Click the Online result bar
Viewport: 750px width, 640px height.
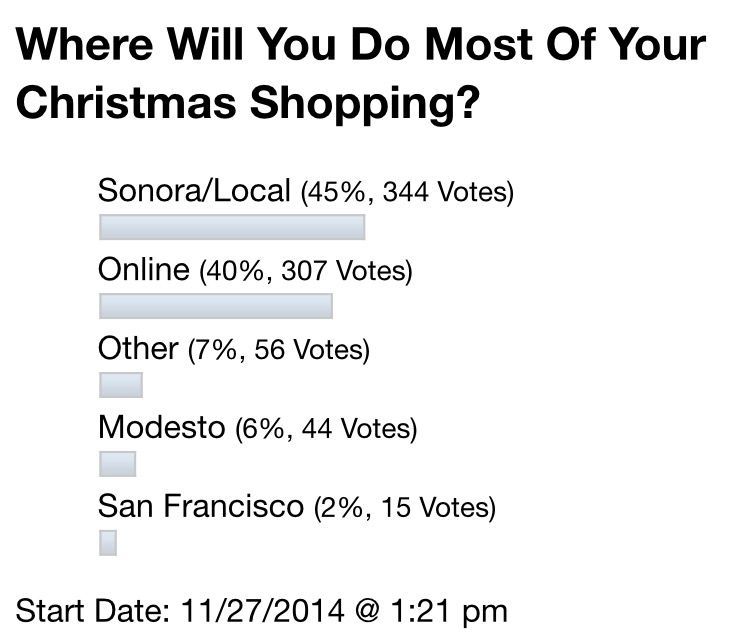point(215,306)
